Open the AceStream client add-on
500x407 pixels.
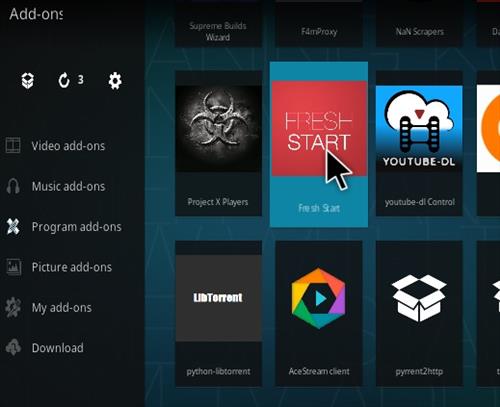click(319, 313)
